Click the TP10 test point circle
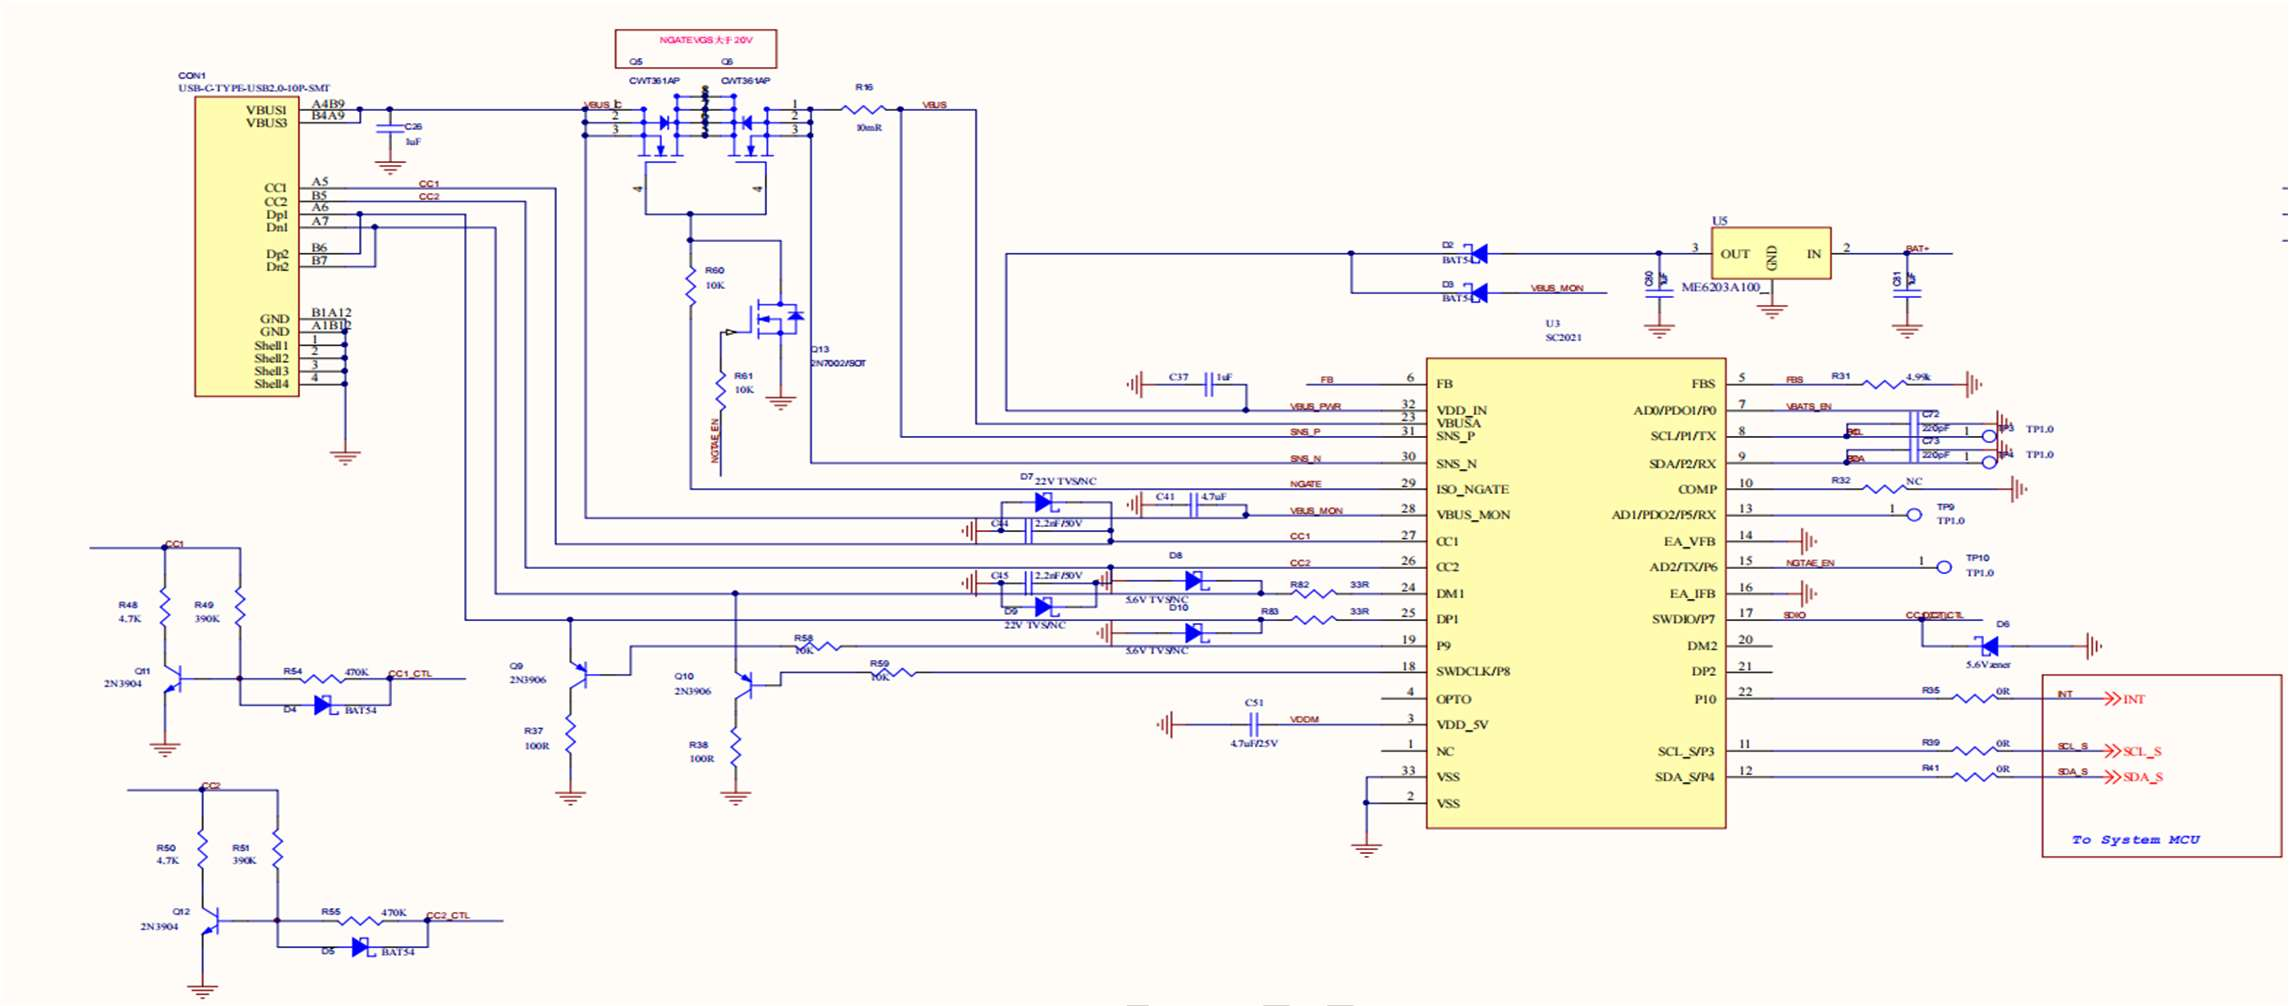 (1943, 567)
